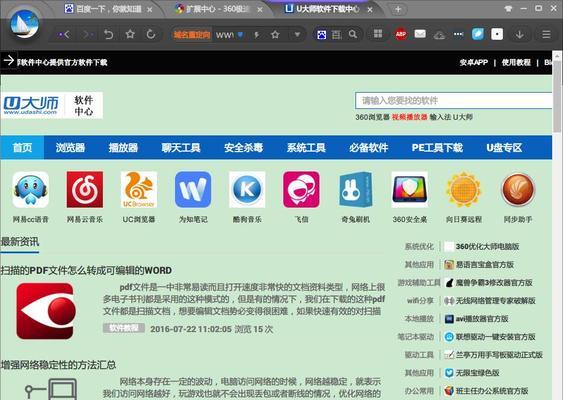Open the 360优化大师电脑版 sidebar link

pos(487,247)
